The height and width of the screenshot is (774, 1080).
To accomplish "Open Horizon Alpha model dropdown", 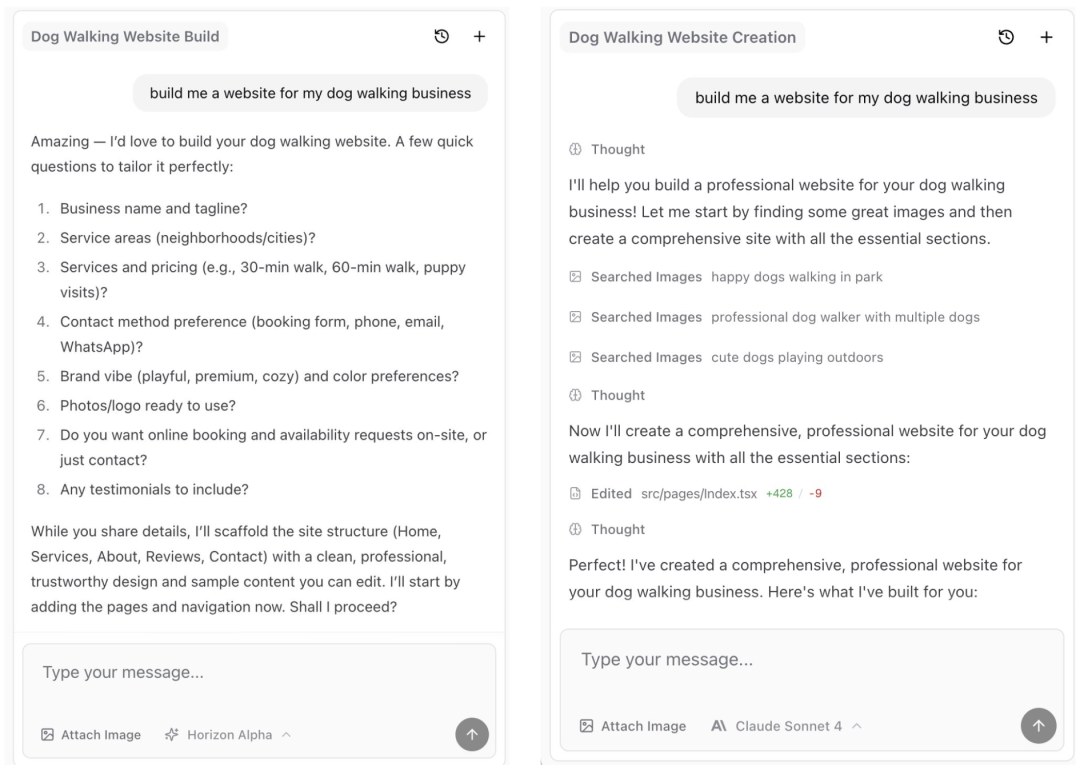I will [229, 735].
